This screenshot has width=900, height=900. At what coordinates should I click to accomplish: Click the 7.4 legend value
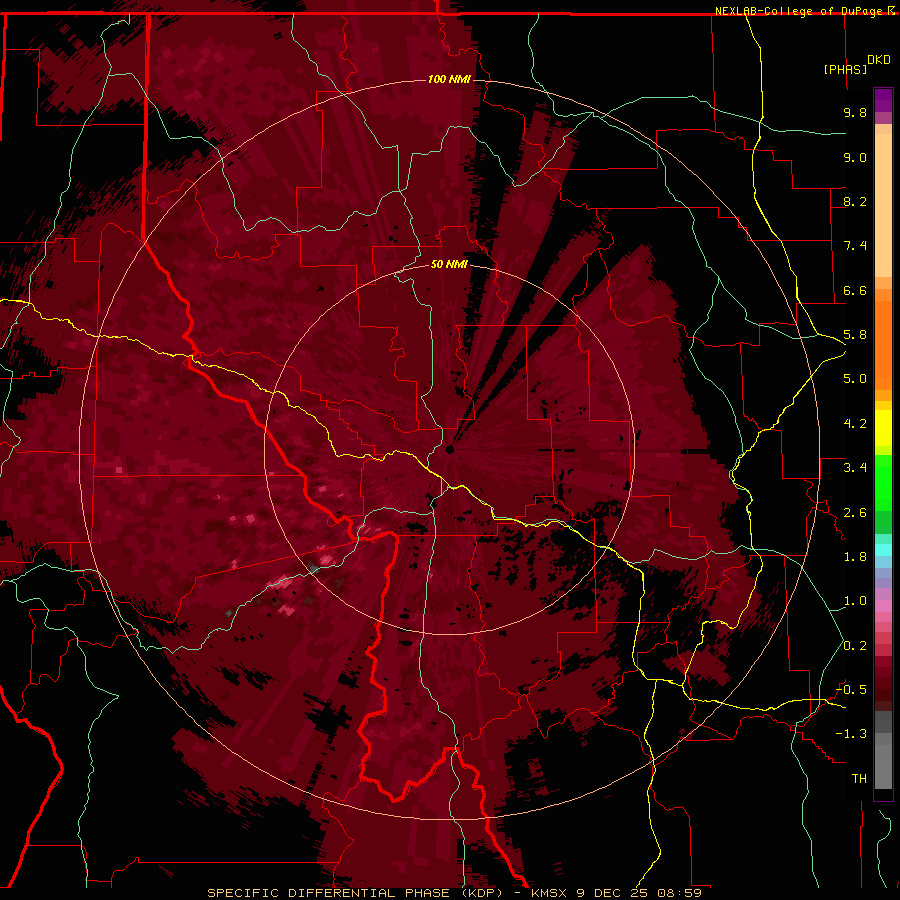[855, 246]
